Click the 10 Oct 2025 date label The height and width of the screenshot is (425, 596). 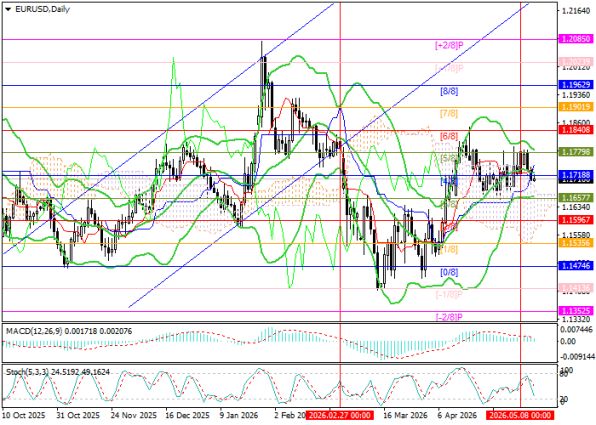click(24, 415)
